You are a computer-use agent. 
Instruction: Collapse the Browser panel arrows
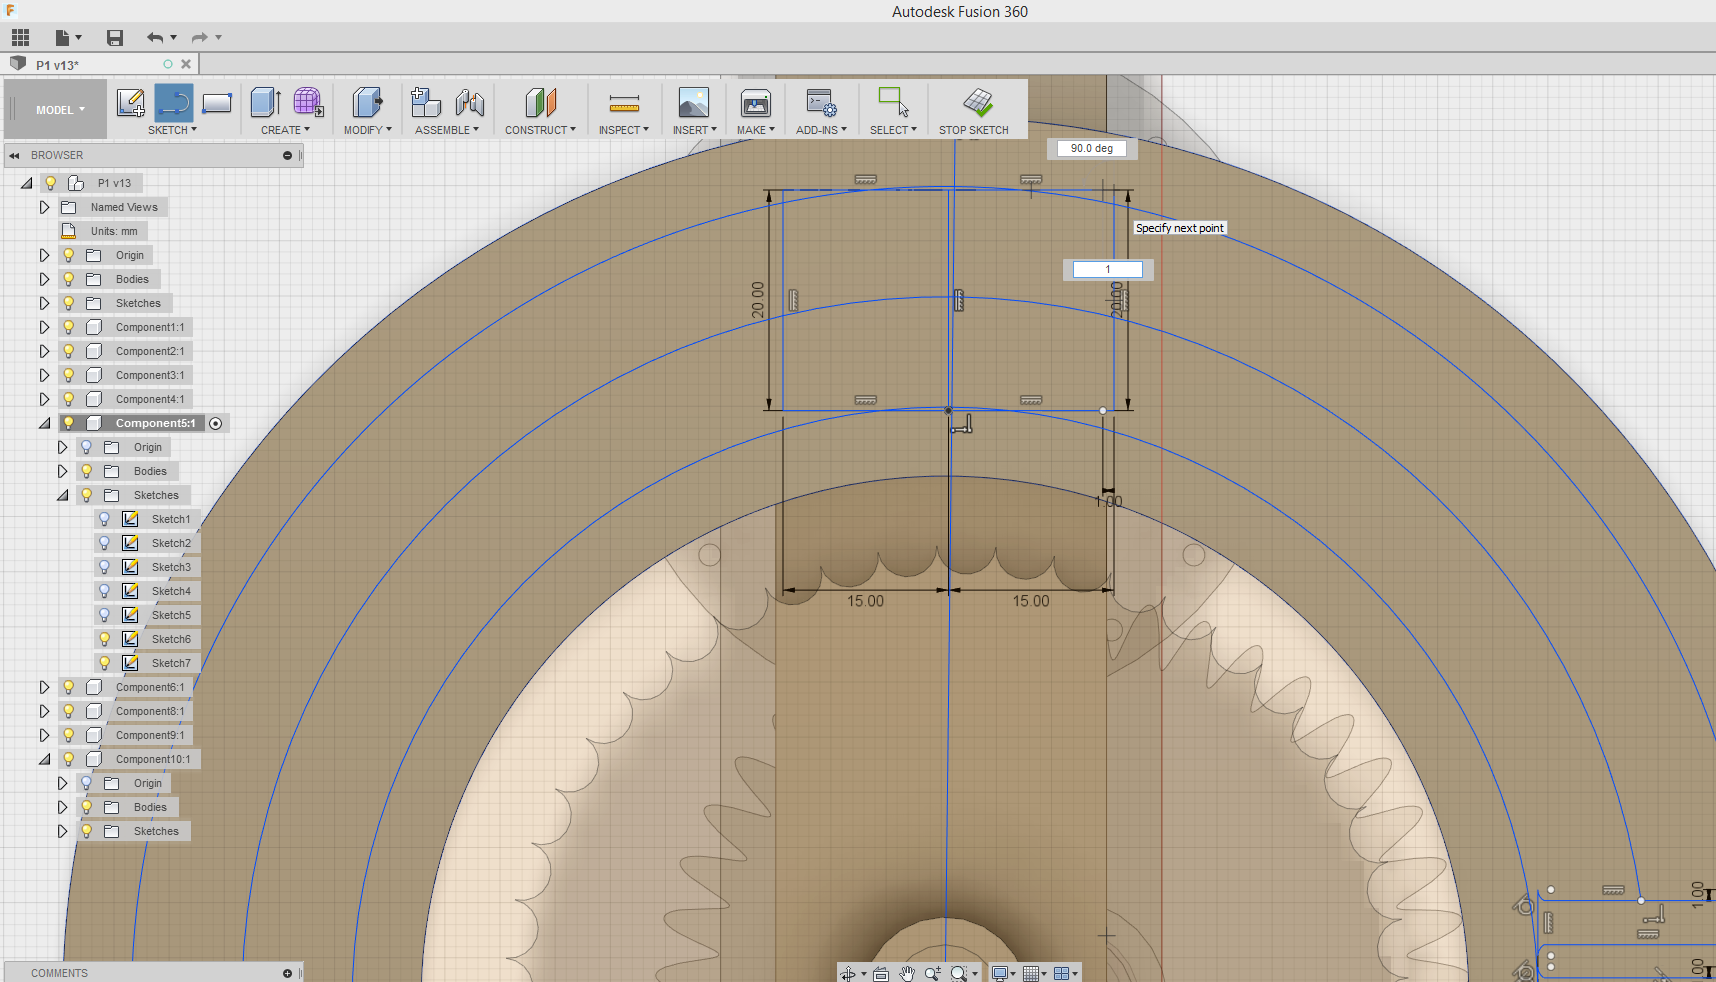(x=14, y=155)
